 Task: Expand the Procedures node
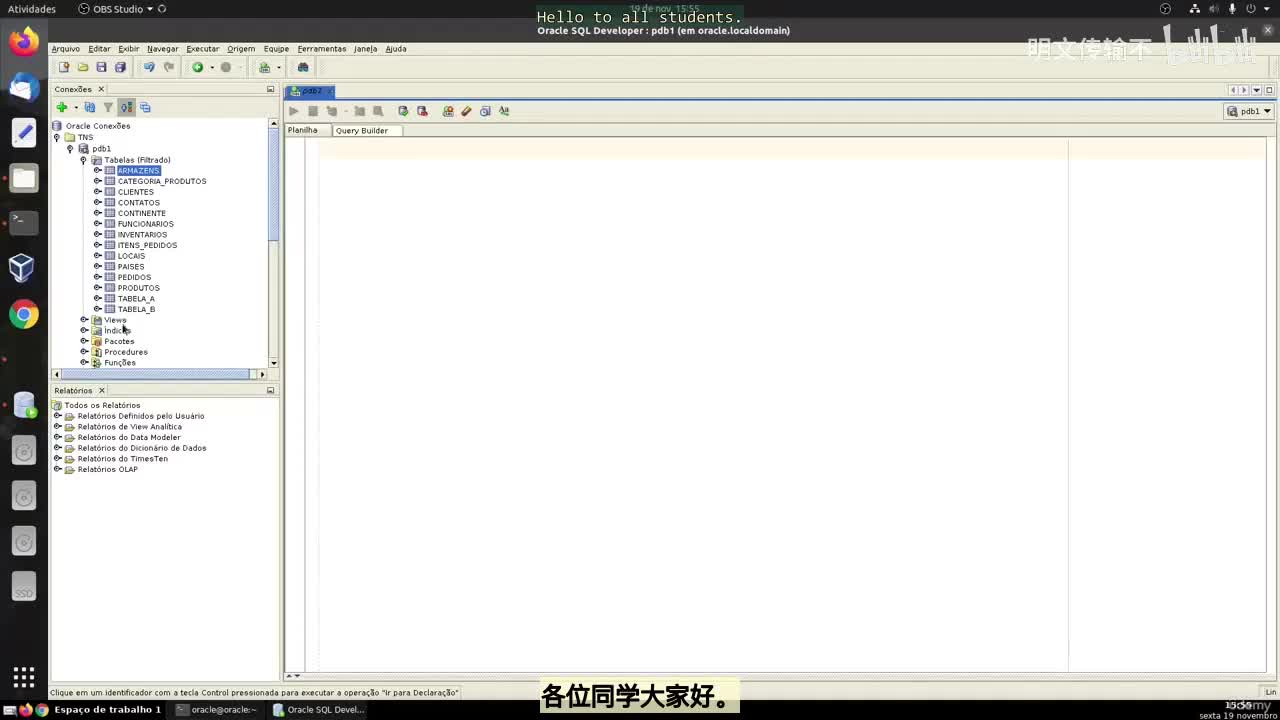tap(84, 352)
